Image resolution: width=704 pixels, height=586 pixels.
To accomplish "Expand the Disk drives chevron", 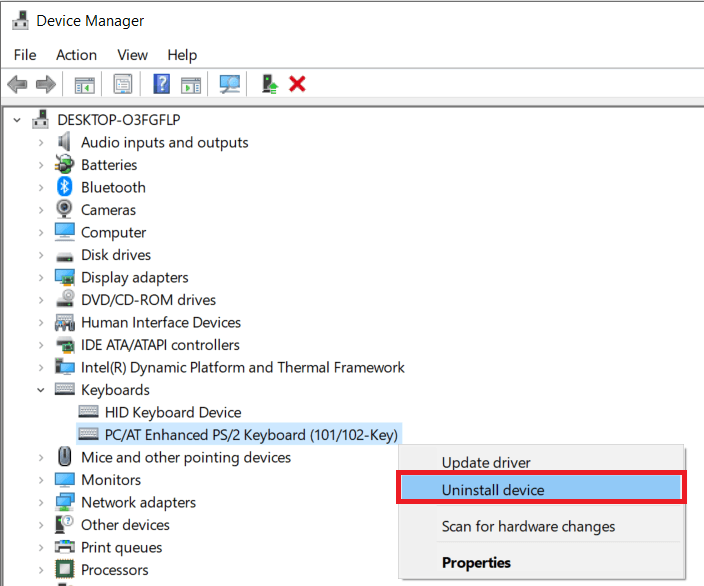I will pos(41,255).
